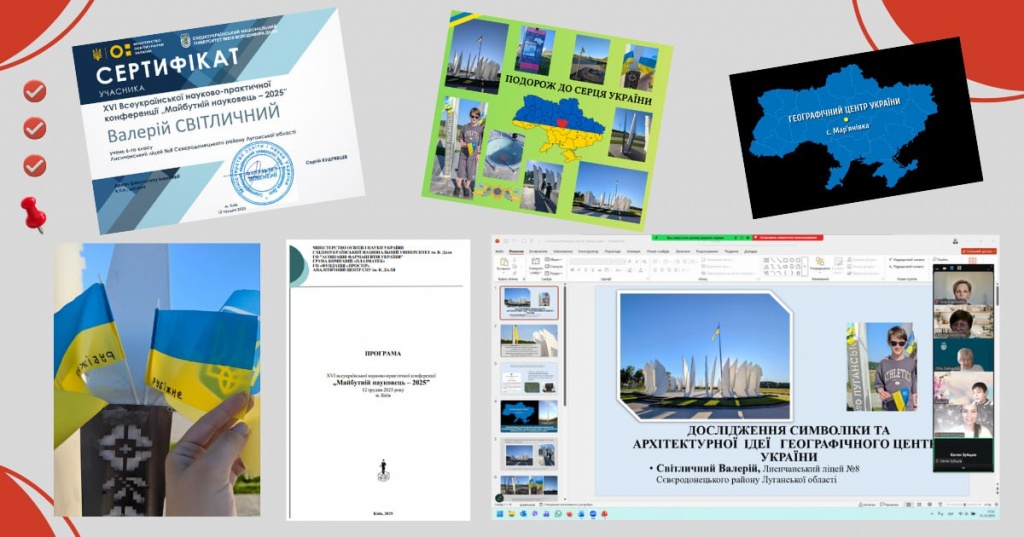Open the slide Layout dropdown in the ribbon
Viewport: 1024px width, 537px height.
point(556,259)
